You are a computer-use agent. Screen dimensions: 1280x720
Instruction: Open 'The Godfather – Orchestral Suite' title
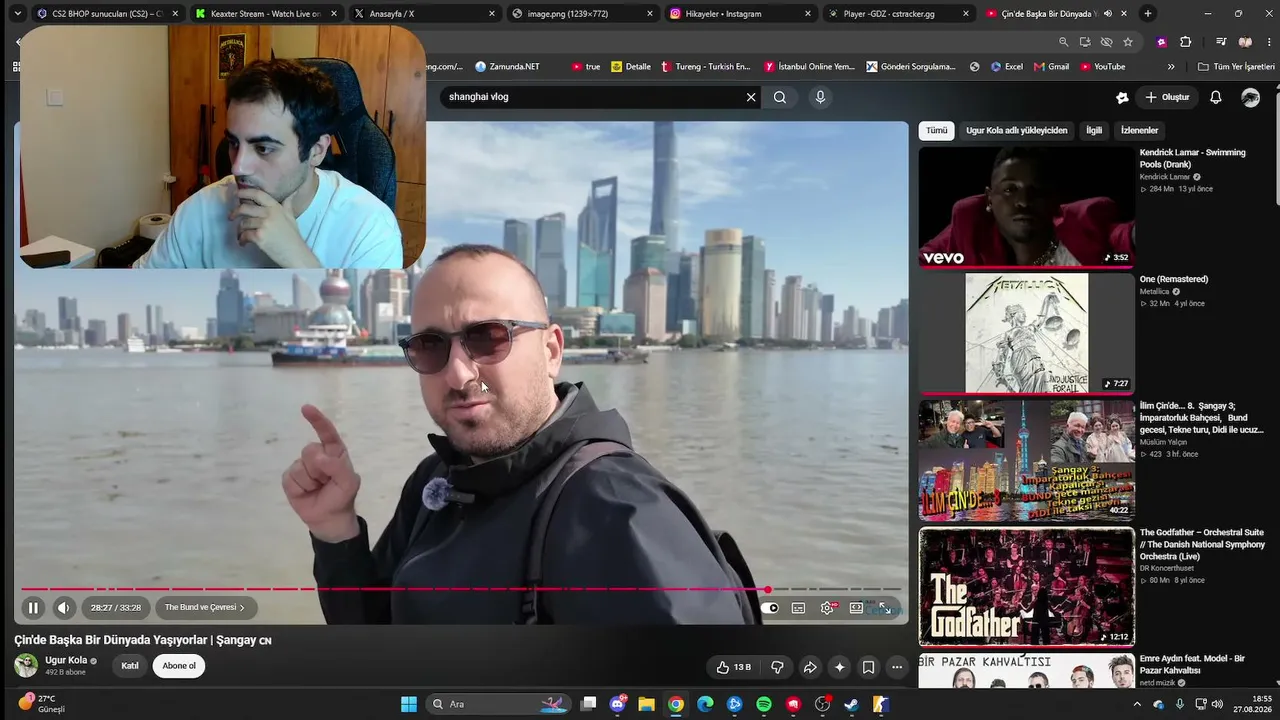[x=1202, y=544]
